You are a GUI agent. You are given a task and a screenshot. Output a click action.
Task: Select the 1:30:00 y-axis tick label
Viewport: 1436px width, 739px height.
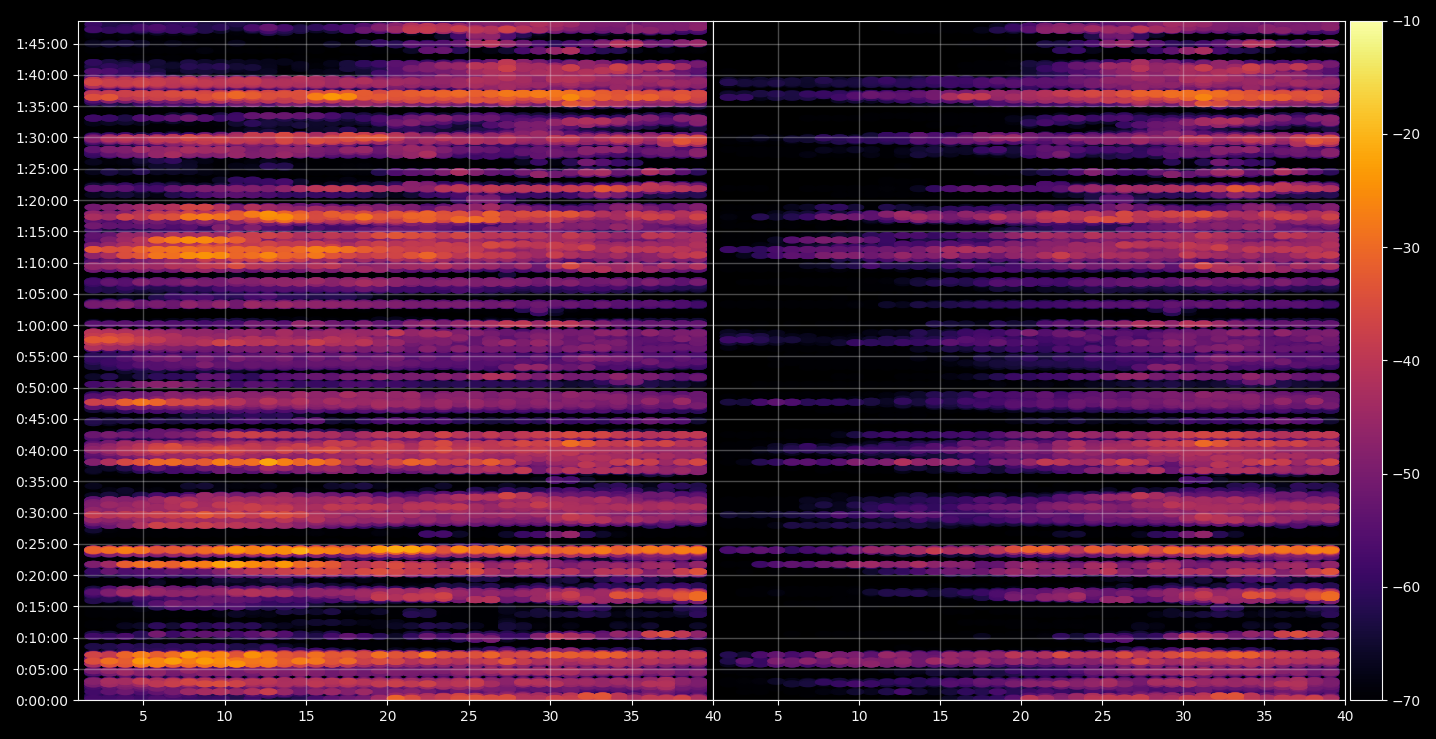point(42,138)
